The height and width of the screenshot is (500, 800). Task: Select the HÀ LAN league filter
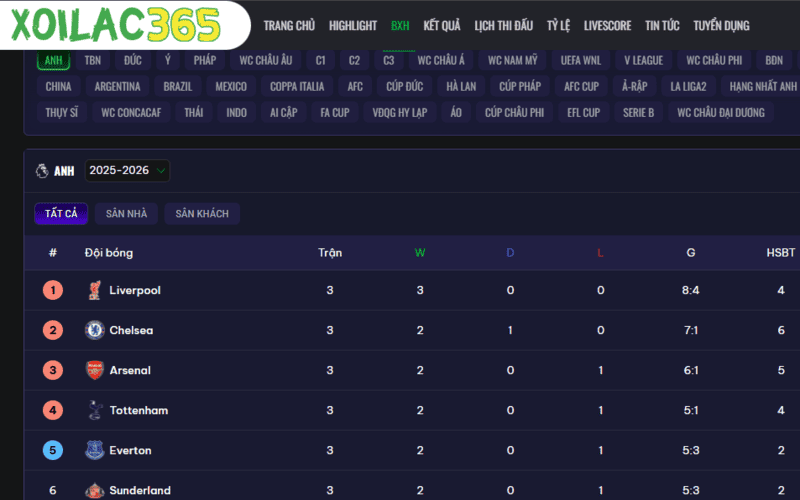point(461,86)
